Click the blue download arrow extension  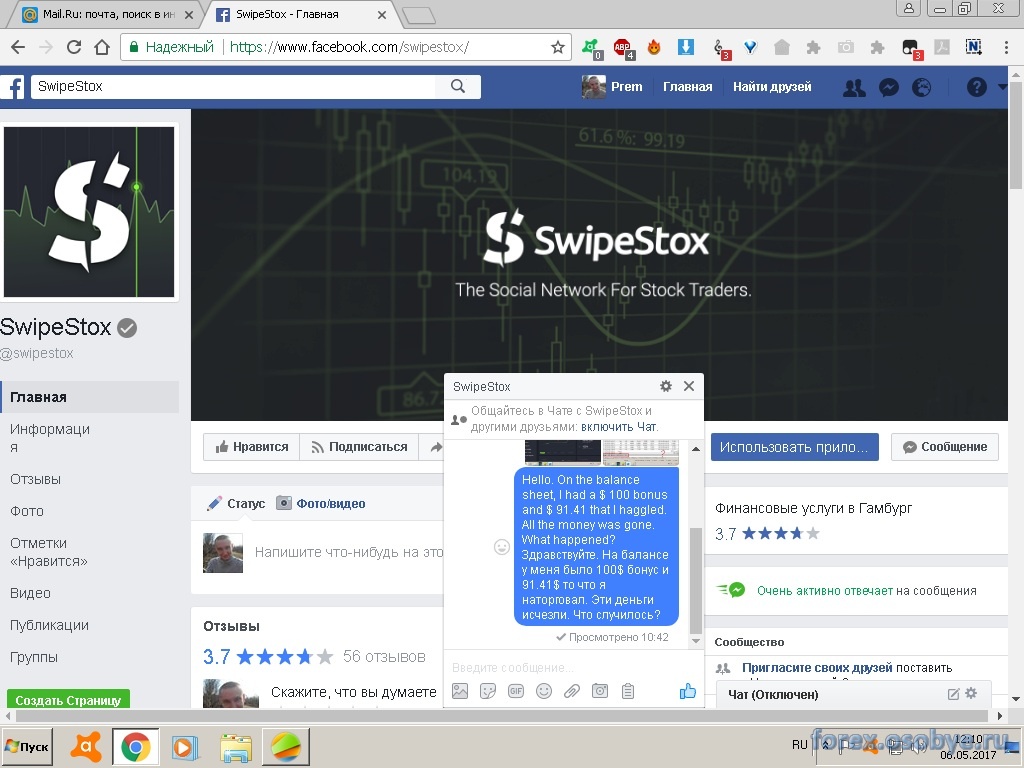pos(685,47)
